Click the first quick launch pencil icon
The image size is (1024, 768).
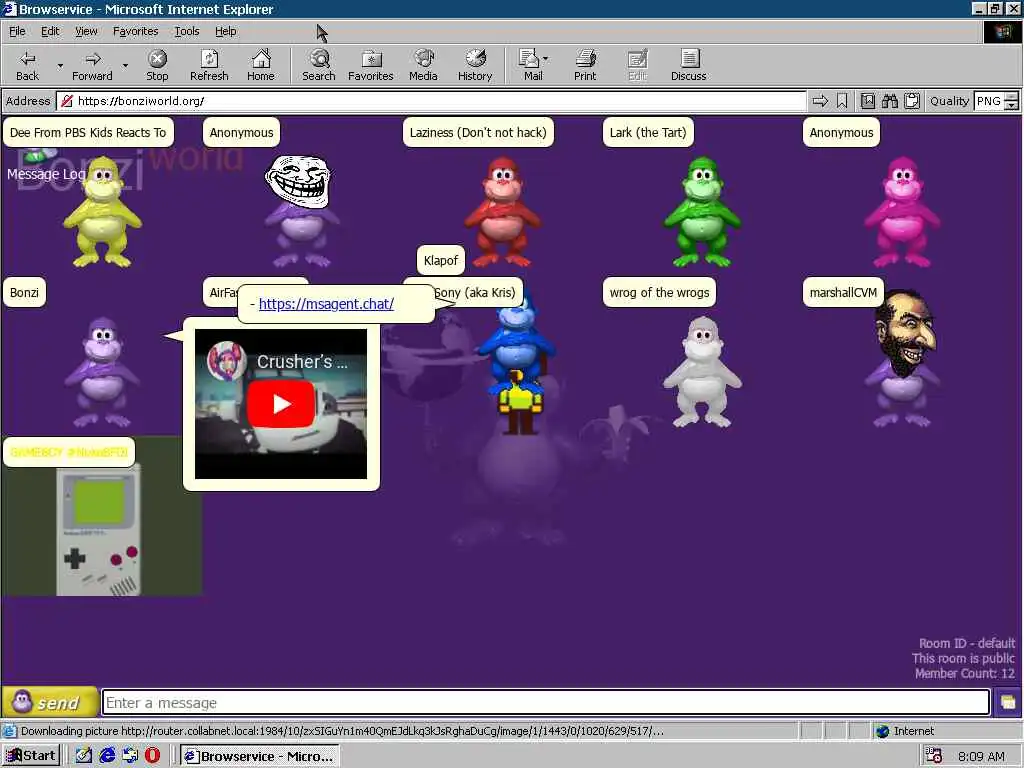point(84,756)
